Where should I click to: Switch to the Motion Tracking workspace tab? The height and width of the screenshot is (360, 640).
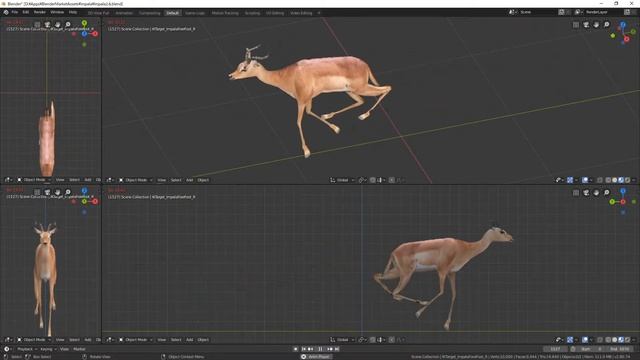click(225, 13)
